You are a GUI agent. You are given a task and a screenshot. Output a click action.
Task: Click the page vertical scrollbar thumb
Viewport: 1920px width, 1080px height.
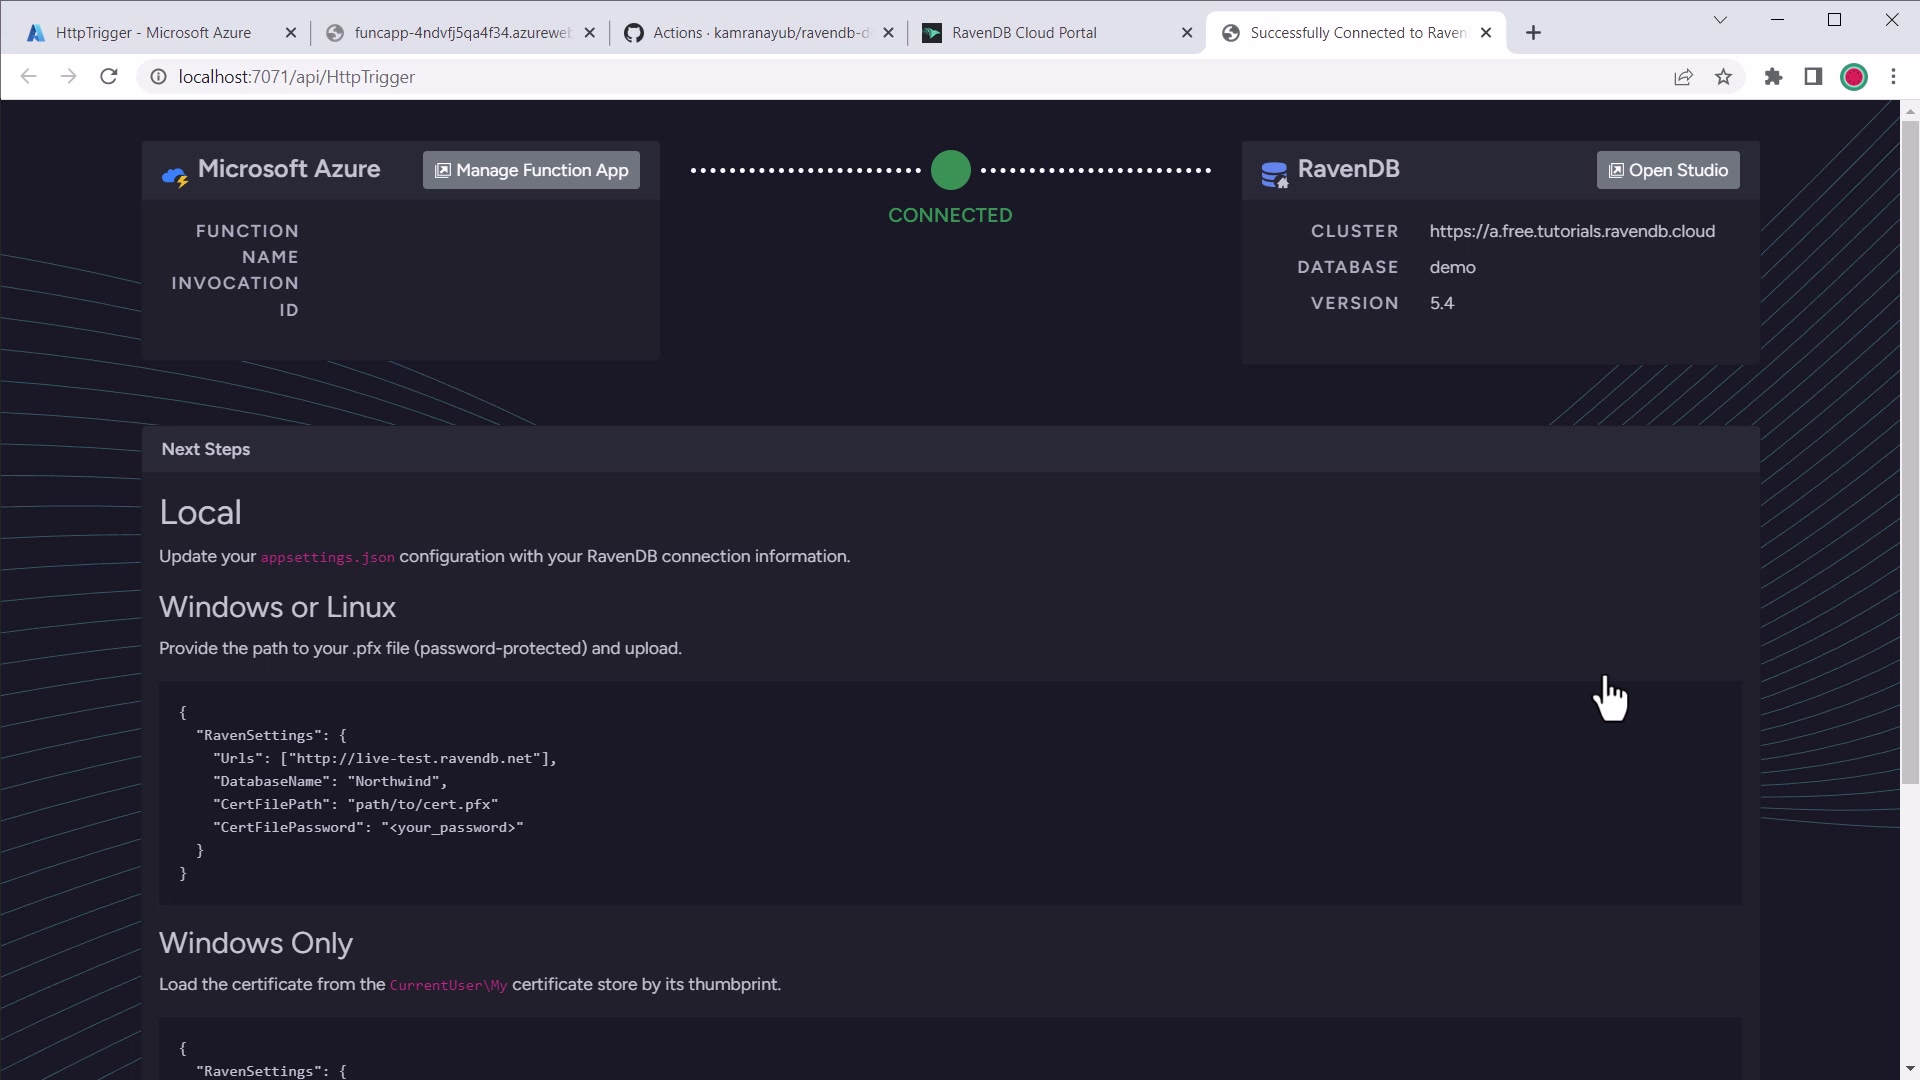tap(1910, 450)
